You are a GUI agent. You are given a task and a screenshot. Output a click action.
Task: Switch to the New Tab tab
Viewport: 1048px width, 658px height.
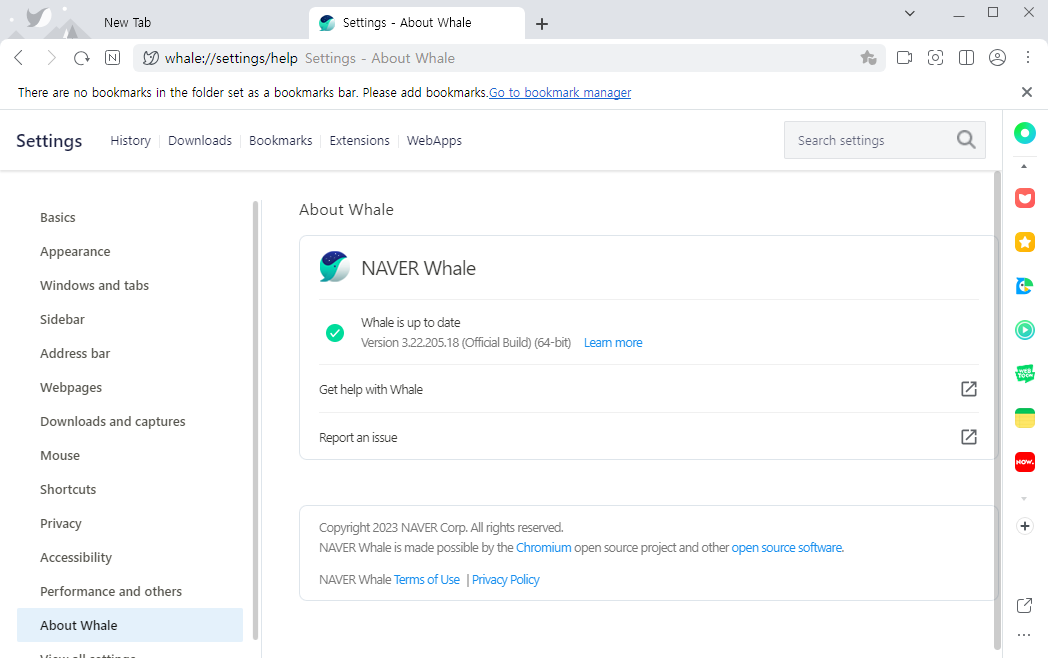point(128,23)
